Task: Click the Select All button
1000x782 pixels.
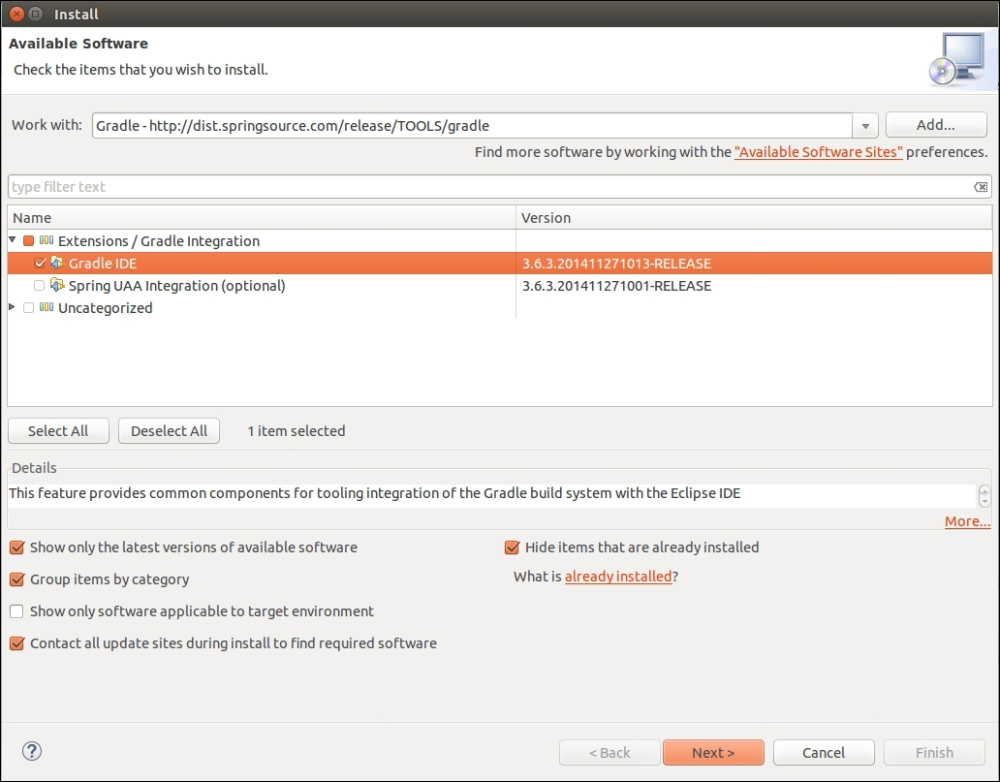Action: pyautogui.click(x=58, y=431)
